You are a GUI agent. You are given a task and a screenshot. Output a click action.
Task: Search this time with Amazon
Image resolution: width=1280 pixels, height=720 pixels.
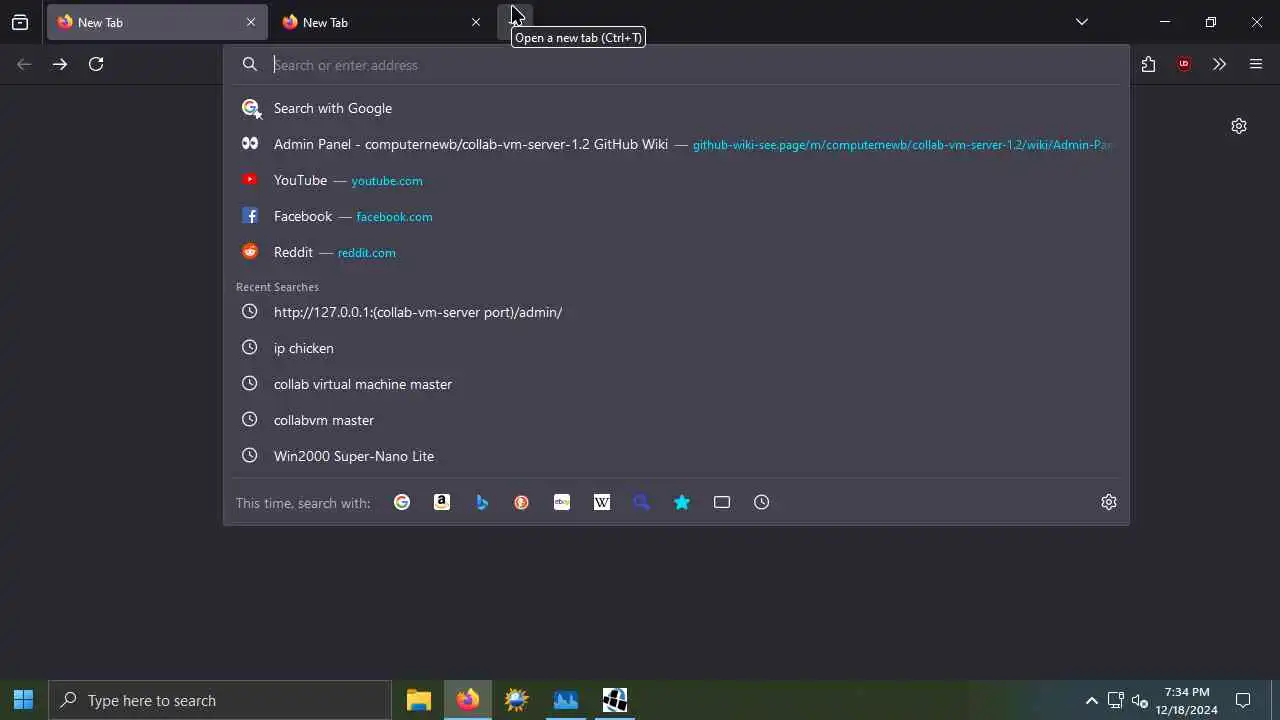coord(442,502)
